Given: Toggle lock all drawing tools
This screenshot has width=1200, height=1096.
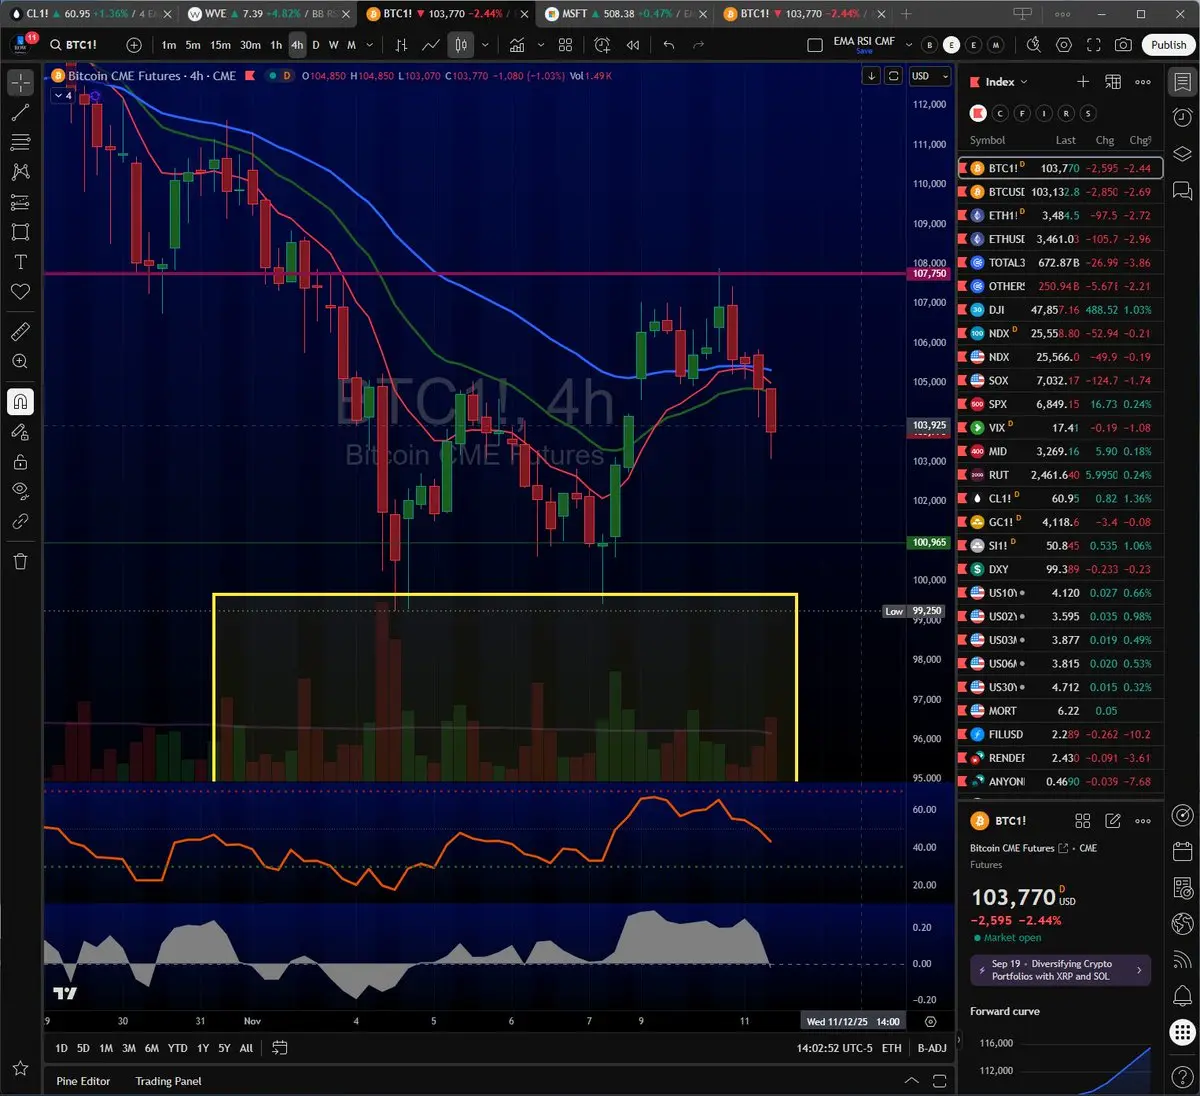Looking at the screenshot, I should [x=20, y=462].
